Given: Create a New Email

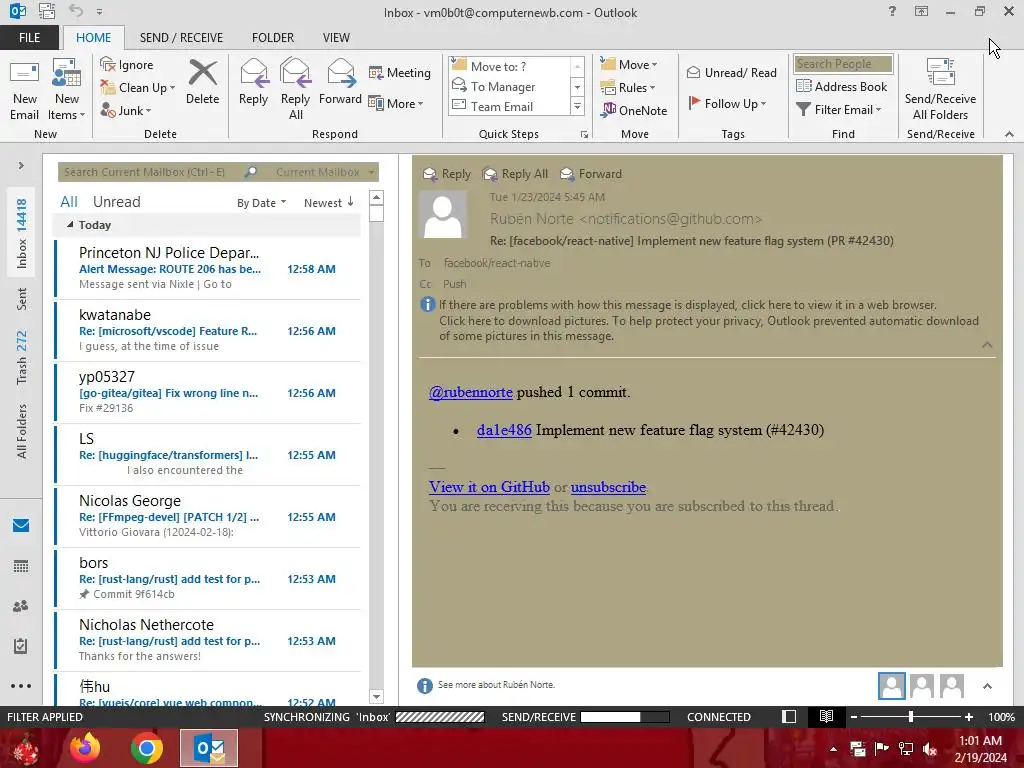Looking at the screenshot, I should coord(25,90).
